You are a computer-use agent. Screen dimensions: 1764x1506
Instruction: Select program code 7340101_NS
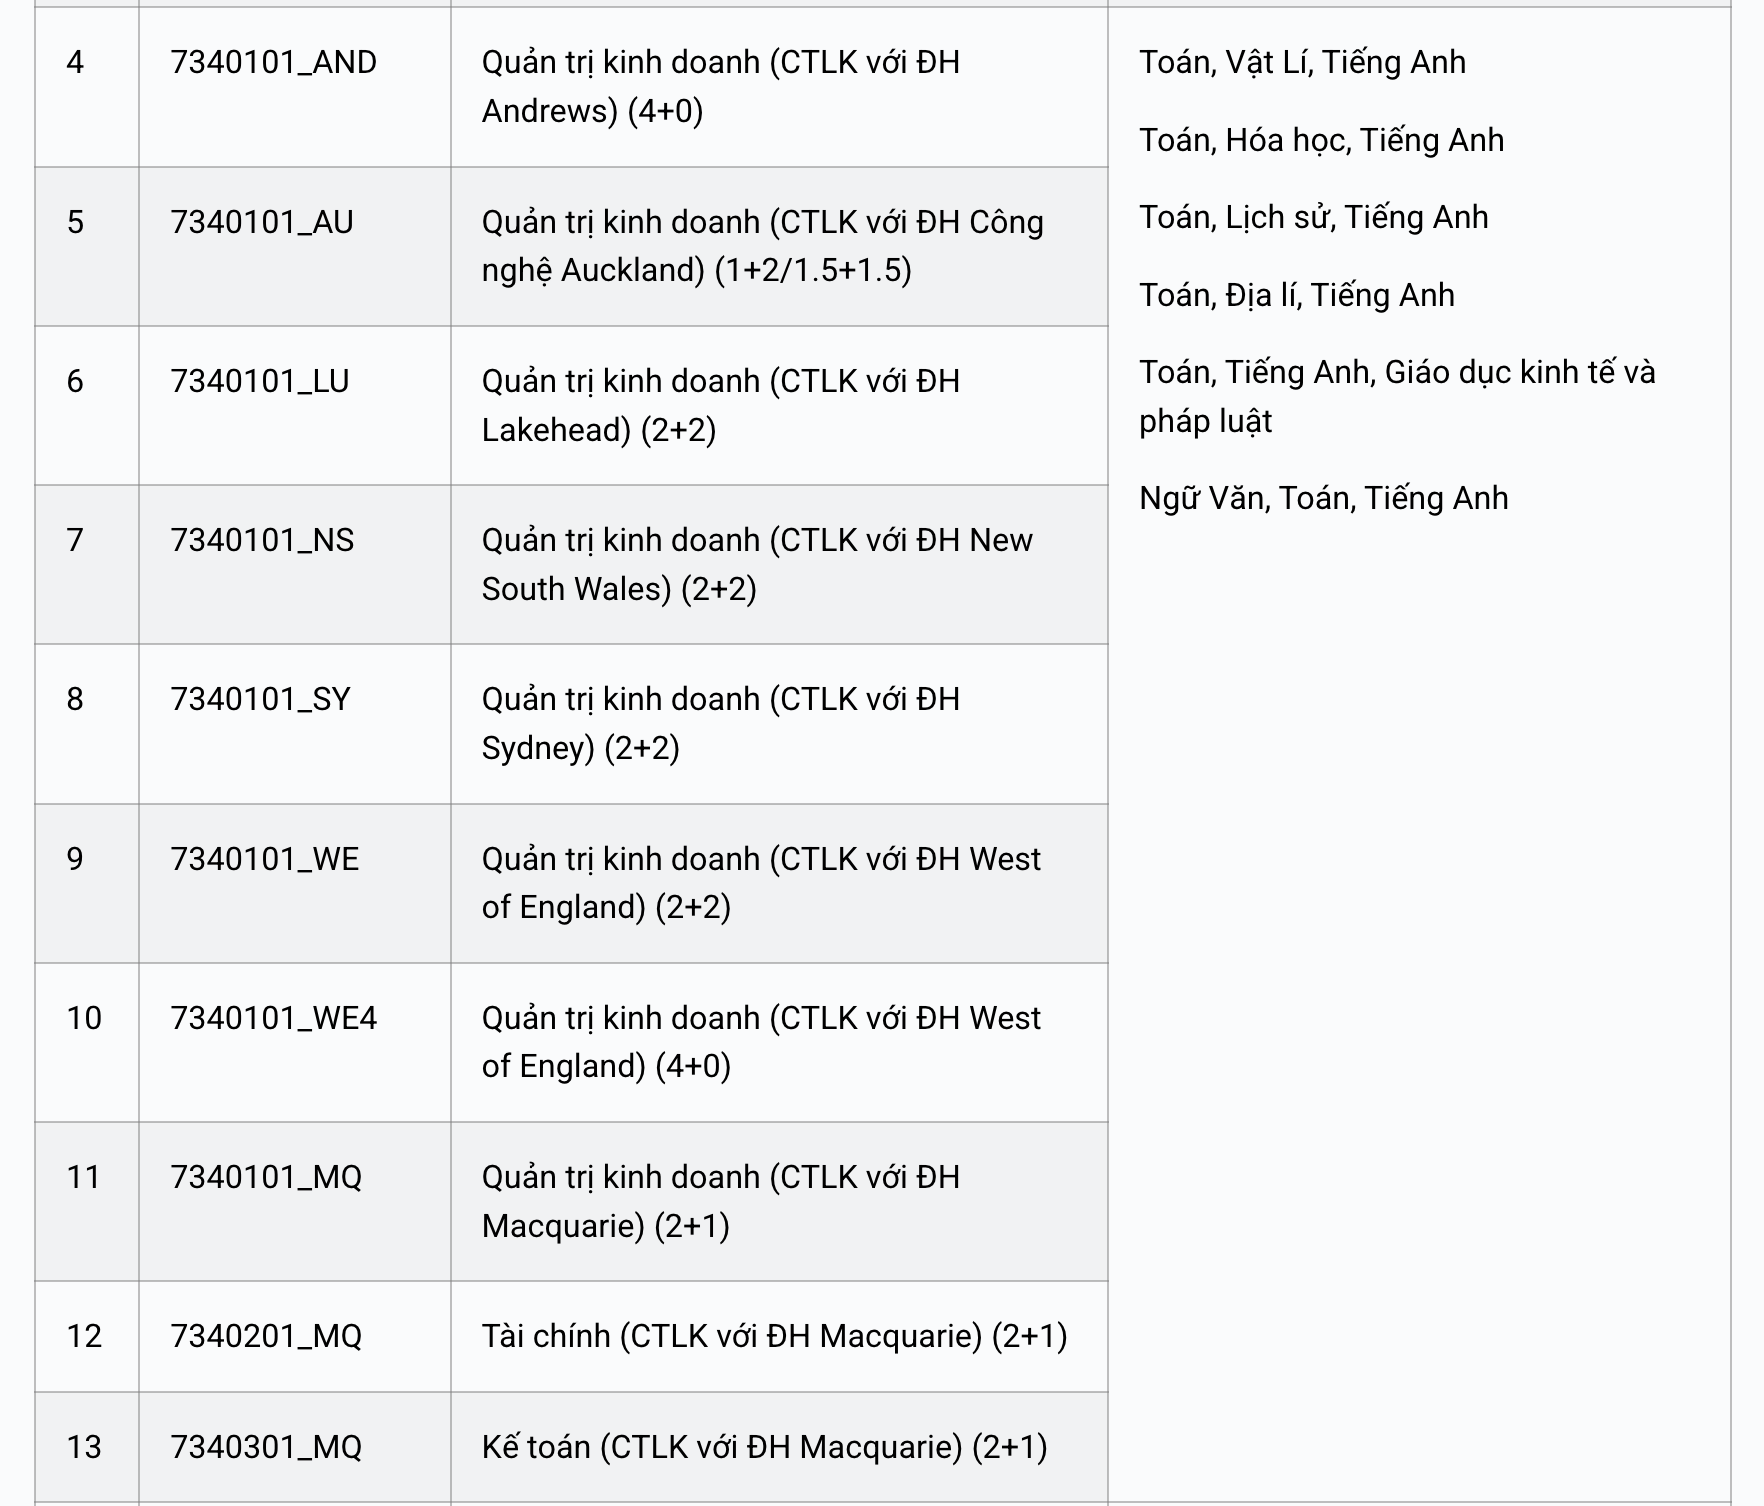pos(262,540)
